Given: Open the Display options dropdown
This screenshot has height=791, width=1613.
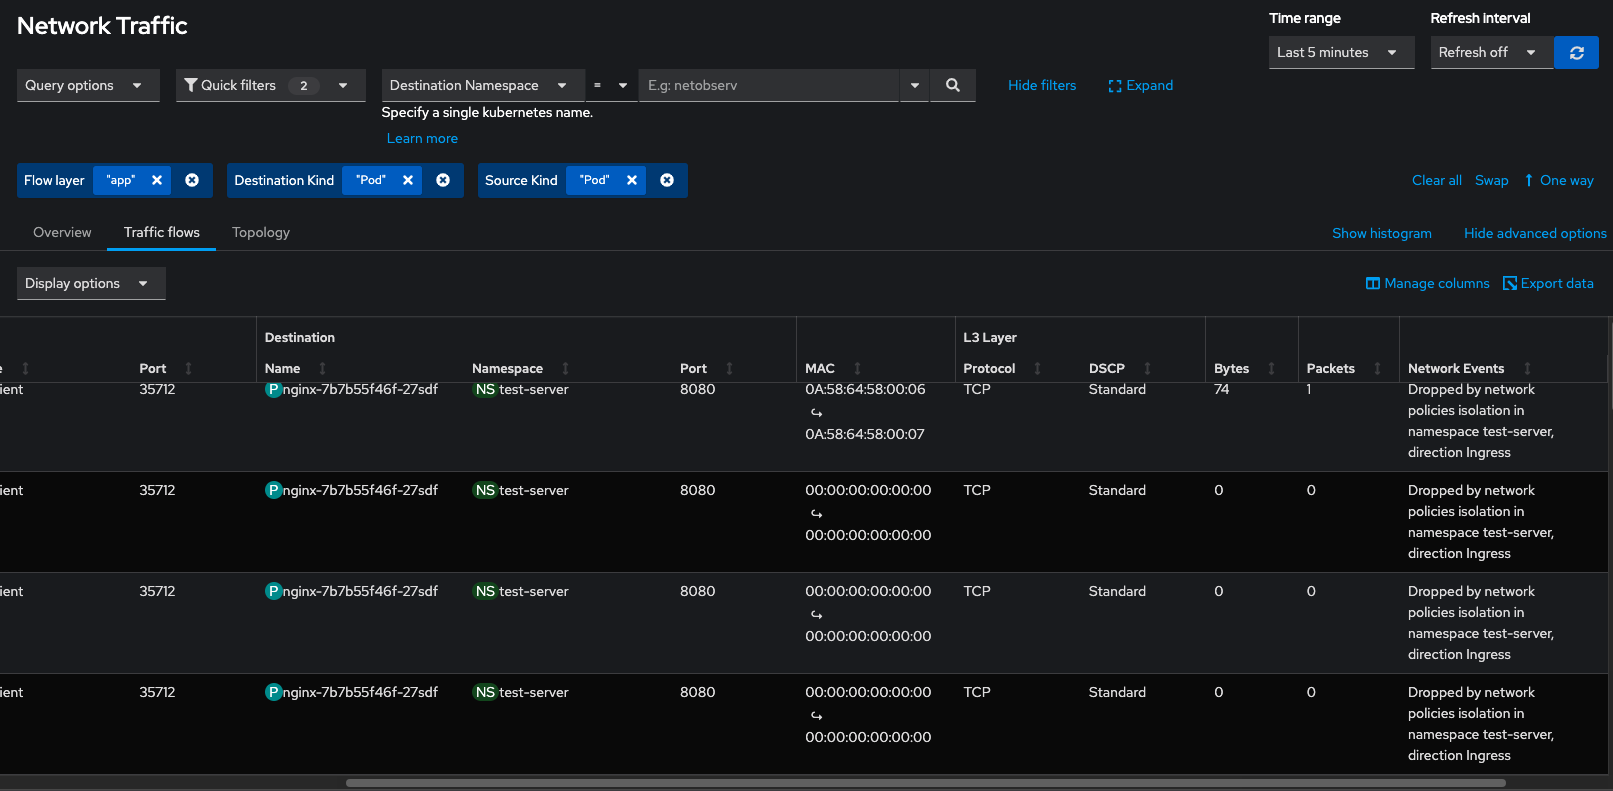Looking at the screenshot, I should pyautogui.click(x=90, y=284).
